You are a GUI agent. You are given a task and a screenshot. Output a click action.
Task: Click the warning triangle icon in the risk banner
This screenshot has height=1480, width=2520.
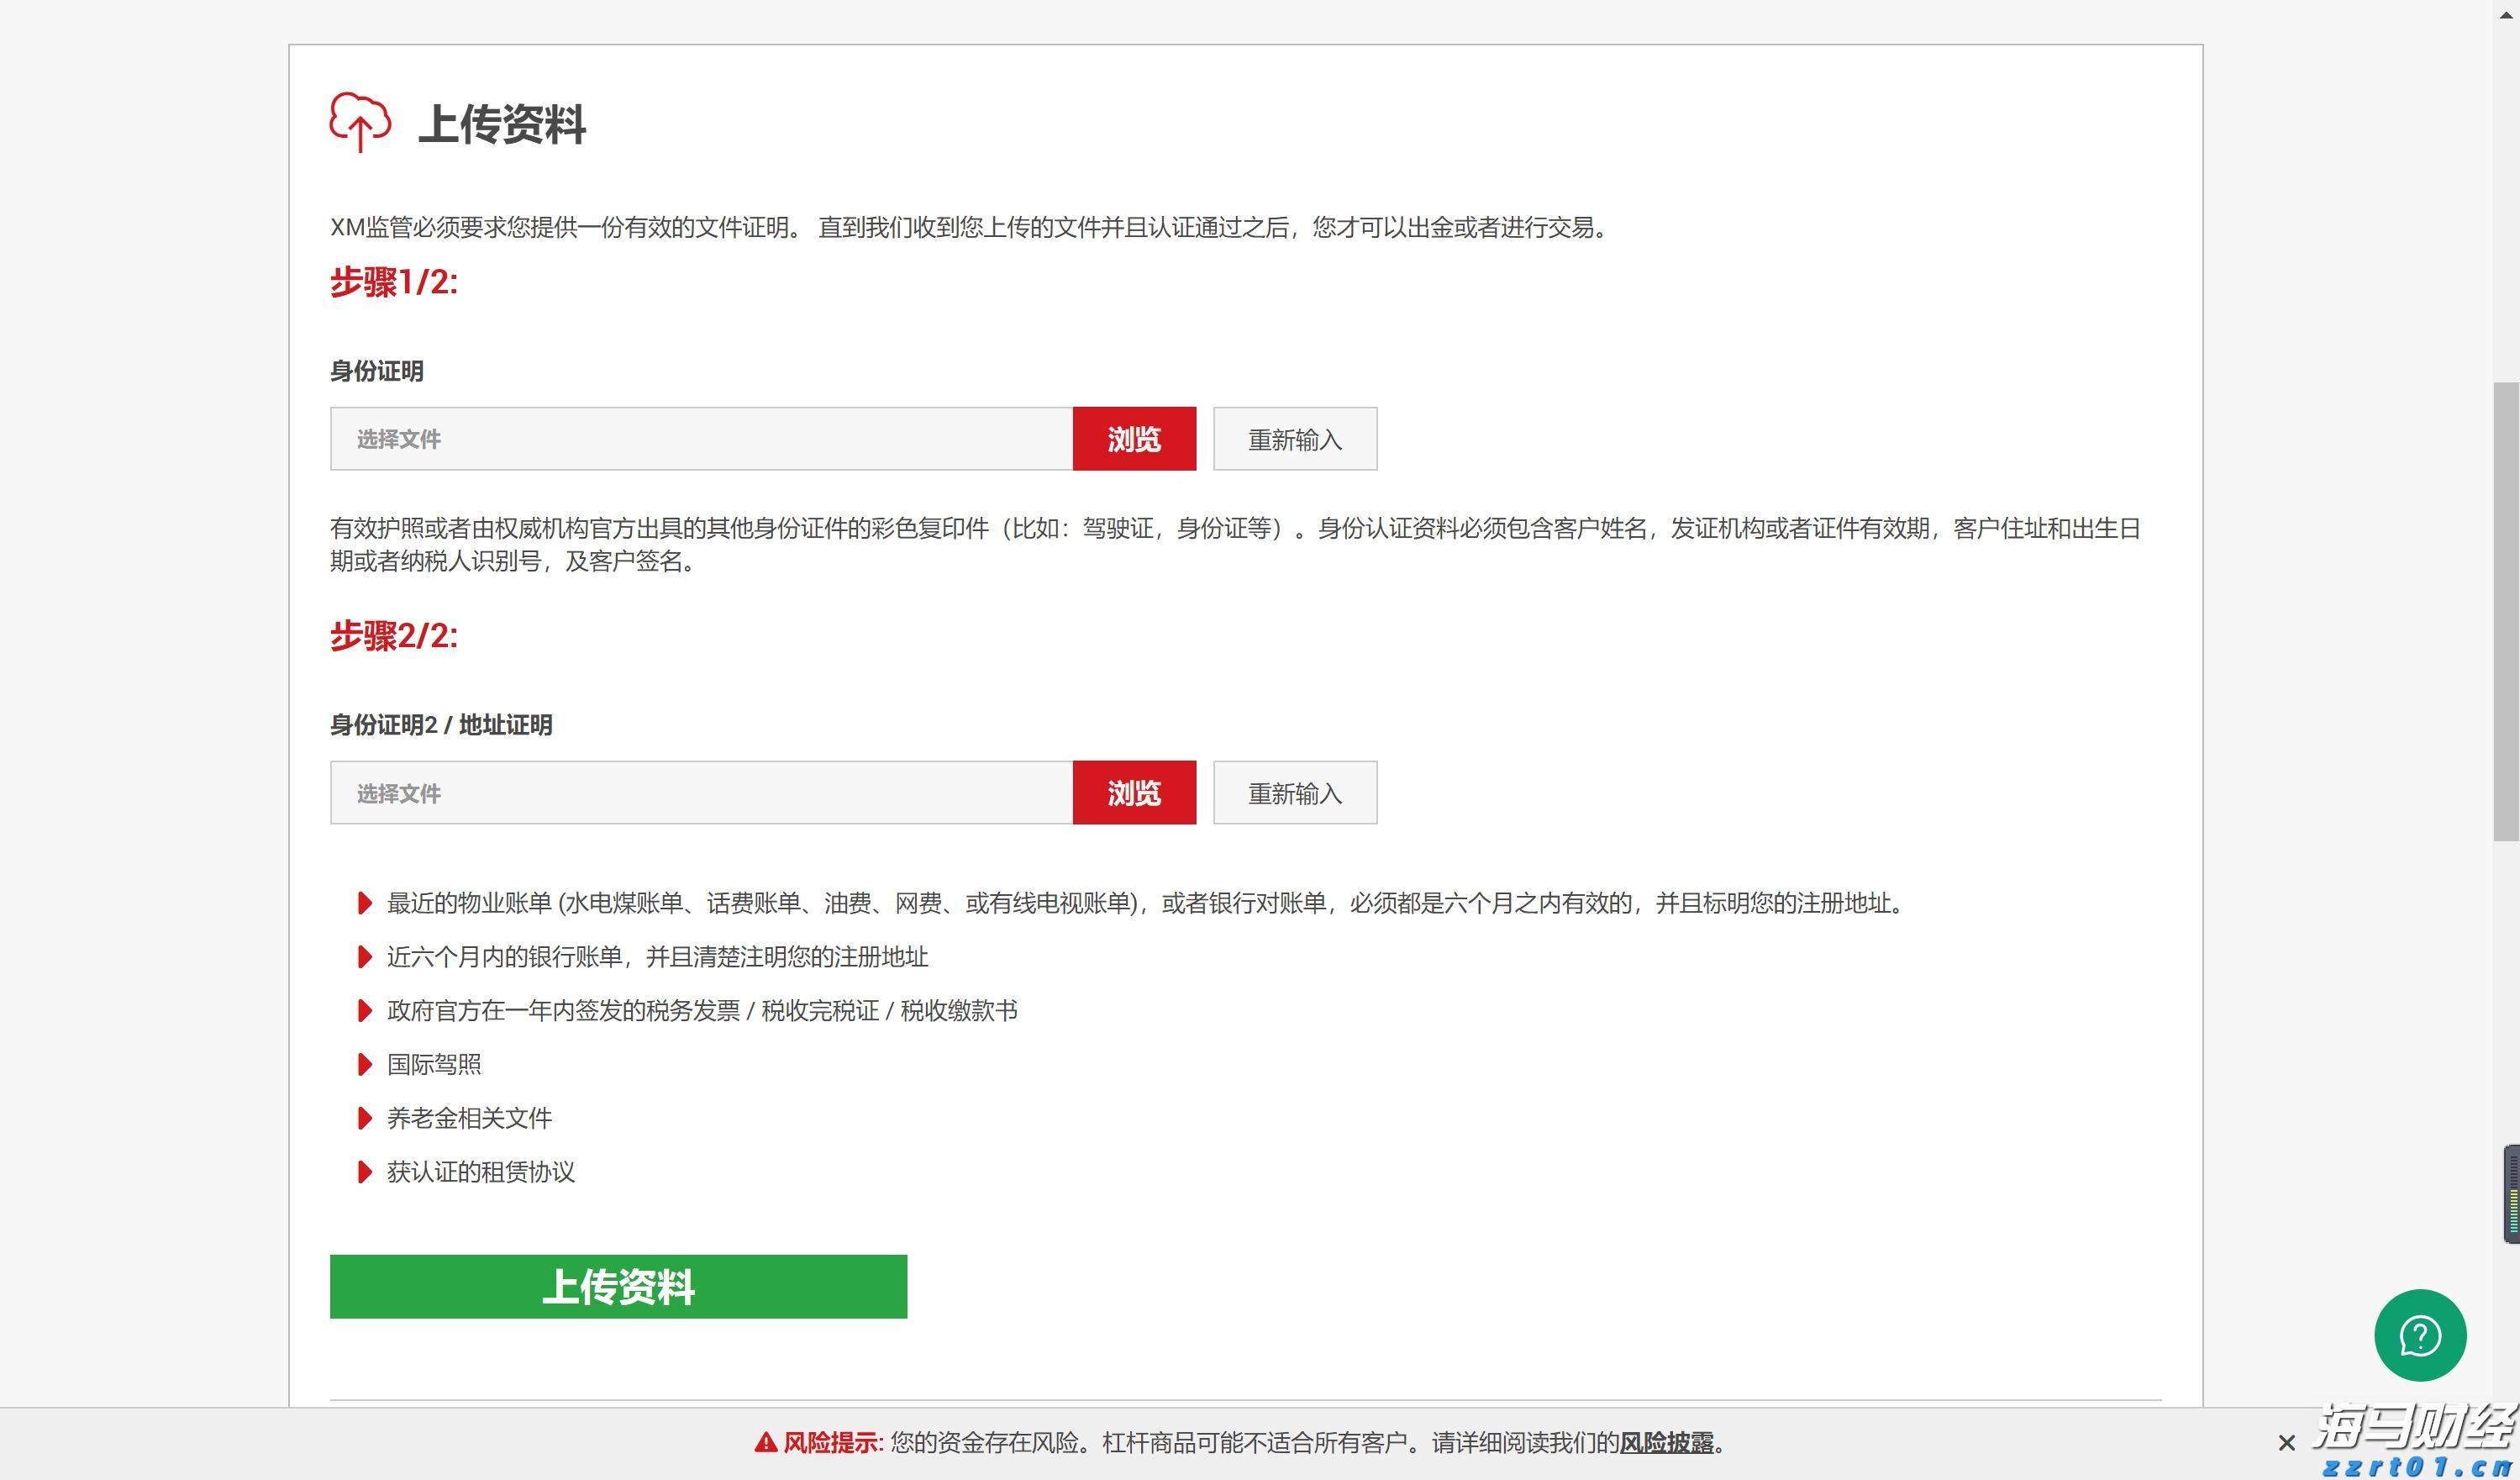pos(766,1442)
